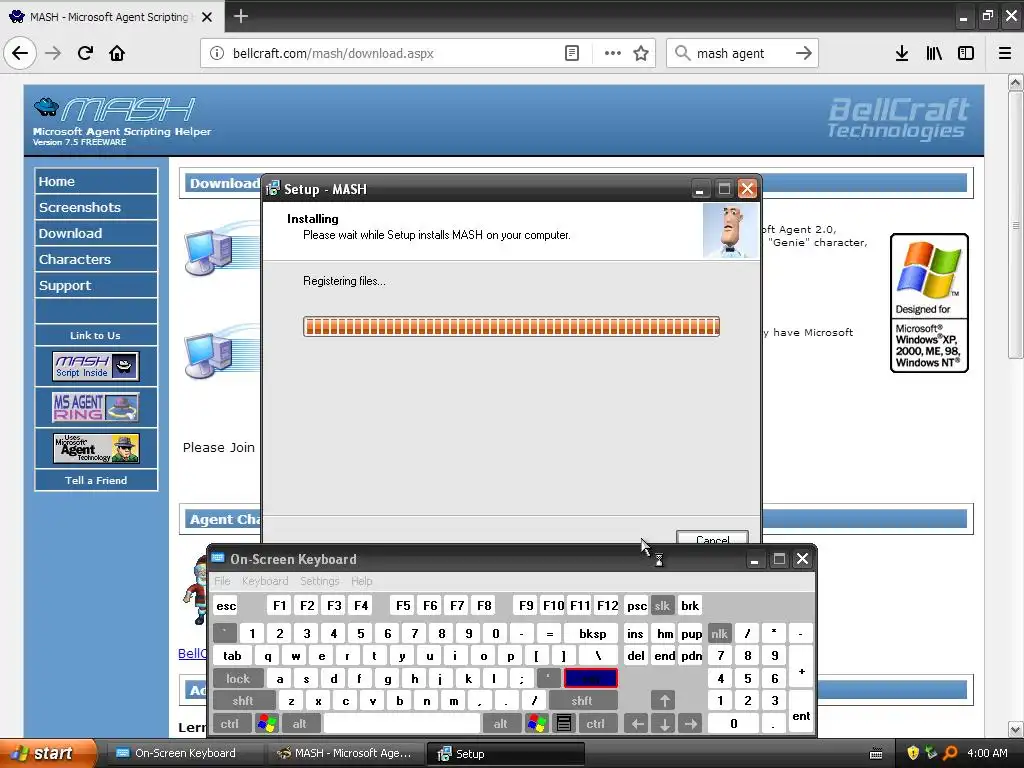Toggle the left shft key on keyboard
1024x768 pixels.
click(x=243, y=701)
